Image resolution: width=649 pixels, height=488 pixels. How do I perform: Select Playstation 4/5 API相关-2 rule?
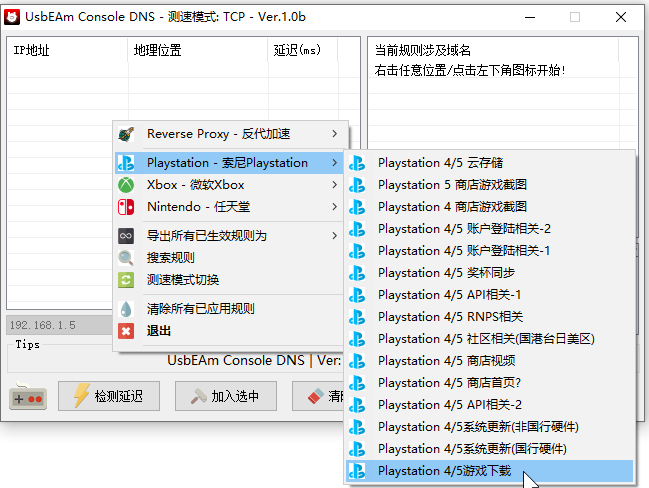coord(490,405)
